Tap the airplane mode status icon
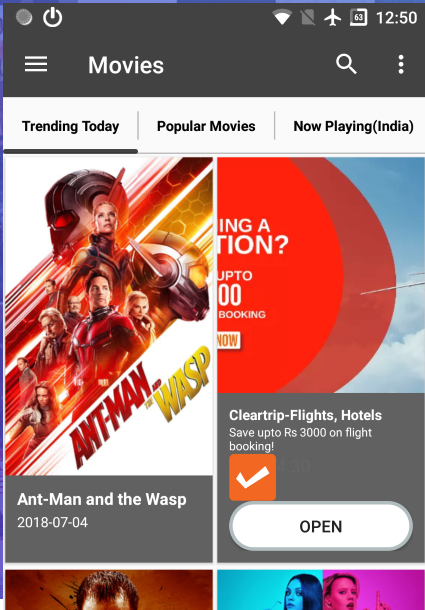 [x=333, y=18]
